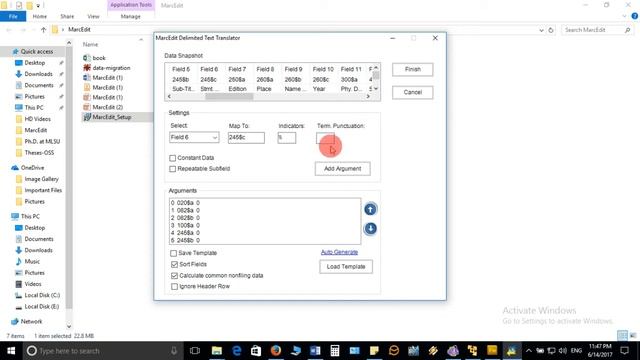
Task: Open the Theses-OSS folder in the sidebar
Action: pos(39,153)
